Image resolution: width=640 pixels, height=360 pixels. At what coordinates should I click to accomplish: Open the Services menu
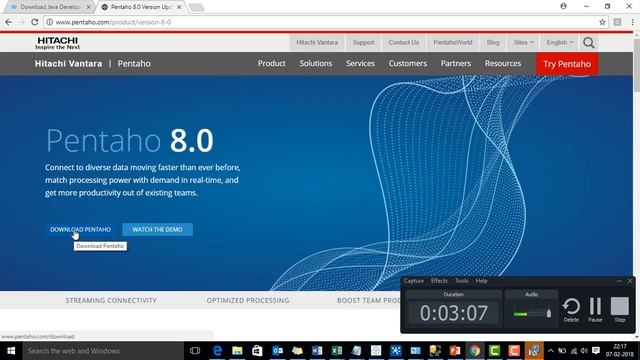click(360, 63)
